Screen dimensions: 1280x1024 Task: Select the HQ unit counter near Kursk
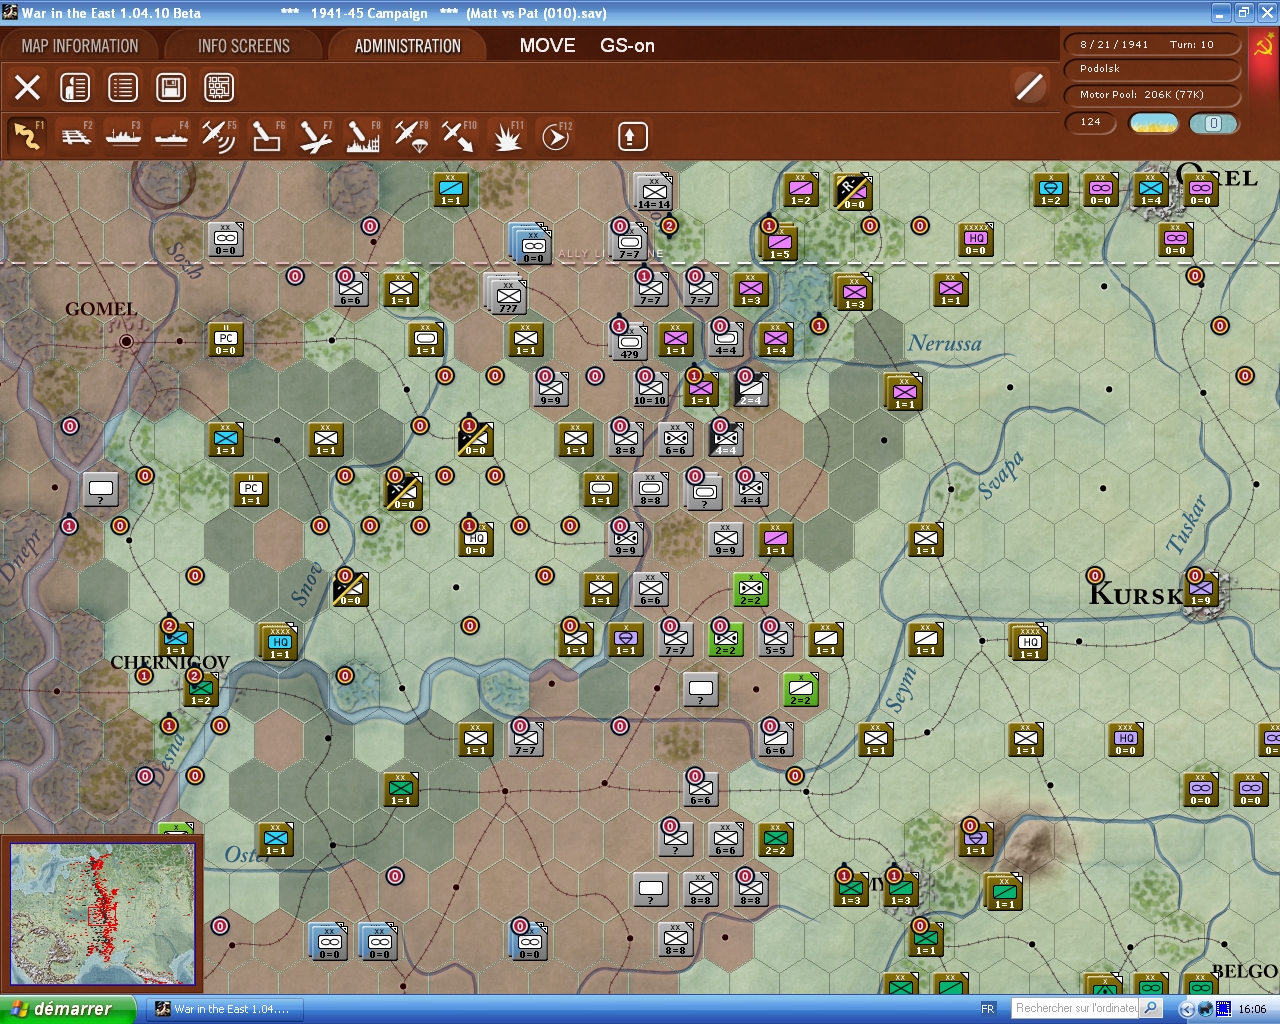[1030, 643]
